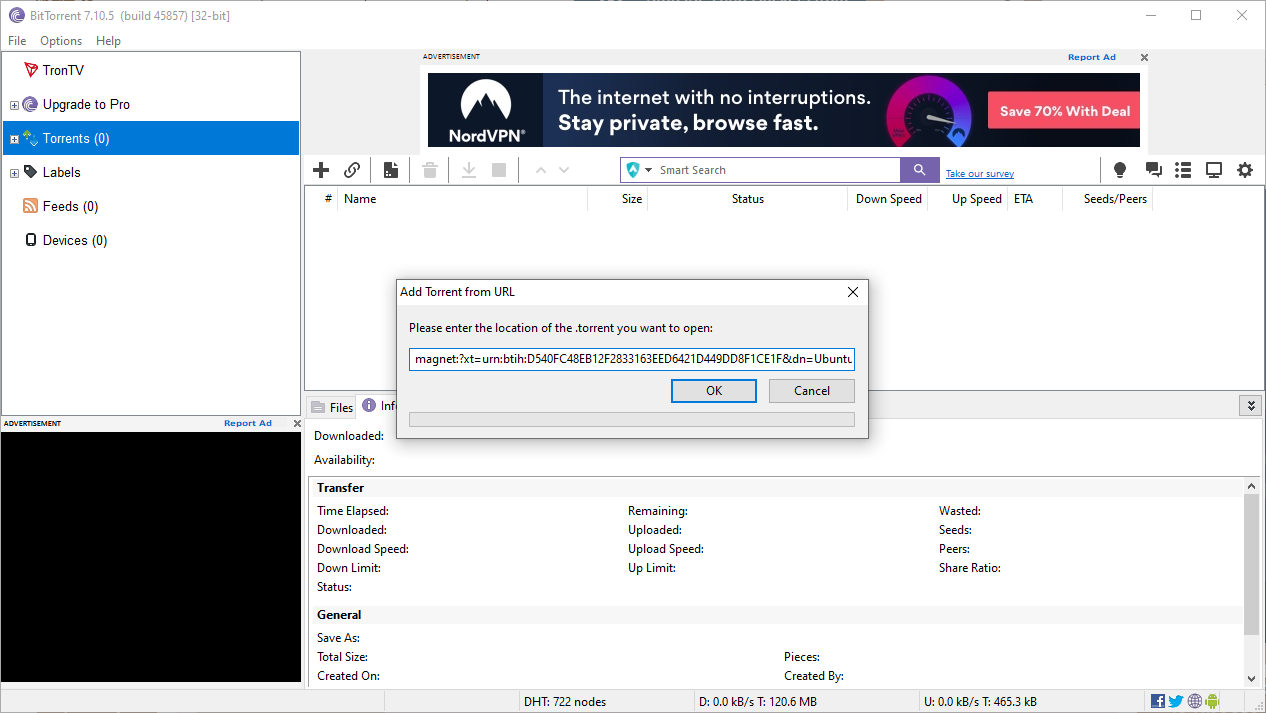This screenshot has width=1266, height=713.
Task: Switch to the Files tab
Action: tap(332, 407)
